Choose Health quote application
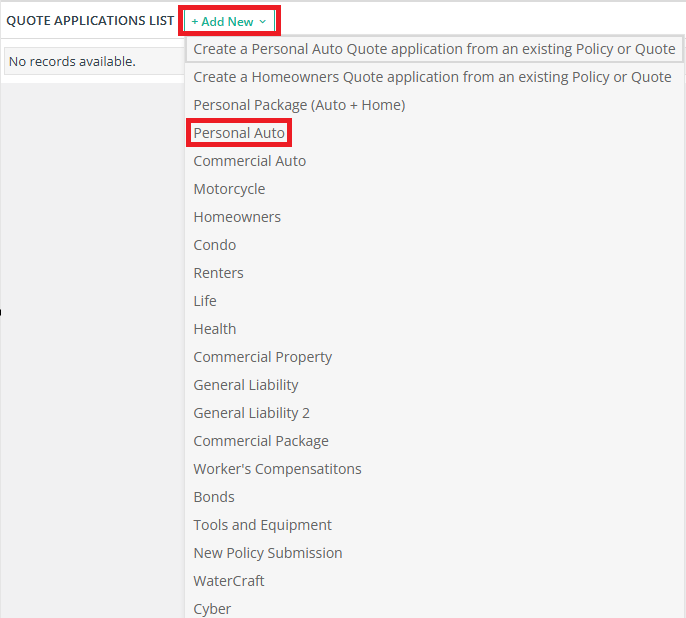686x618 pixels. tap(215, 329)
